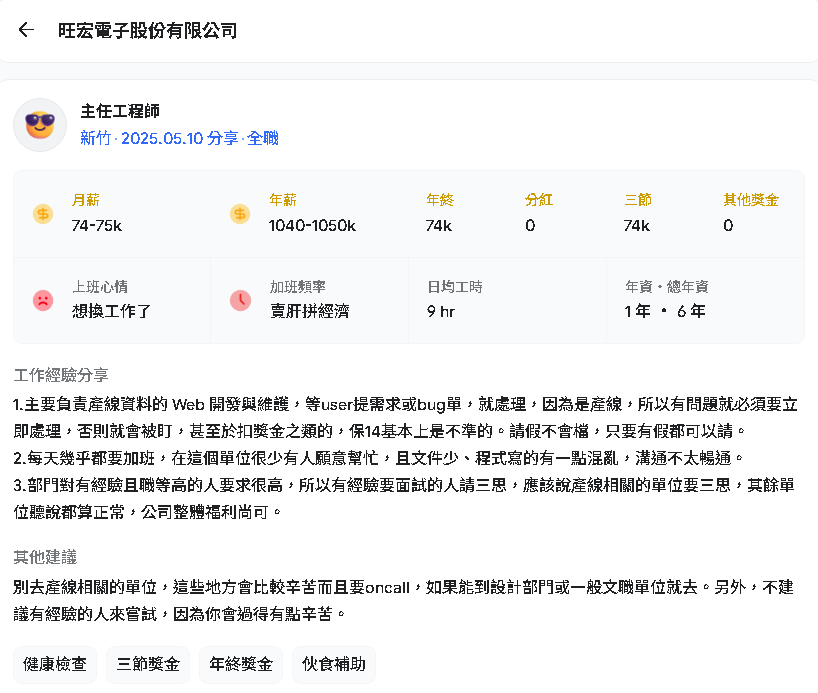Open the 健康檢查 benefit tag
Image resolution: width=818 pixels, height=693 pixels.
[x=55, y=664]
